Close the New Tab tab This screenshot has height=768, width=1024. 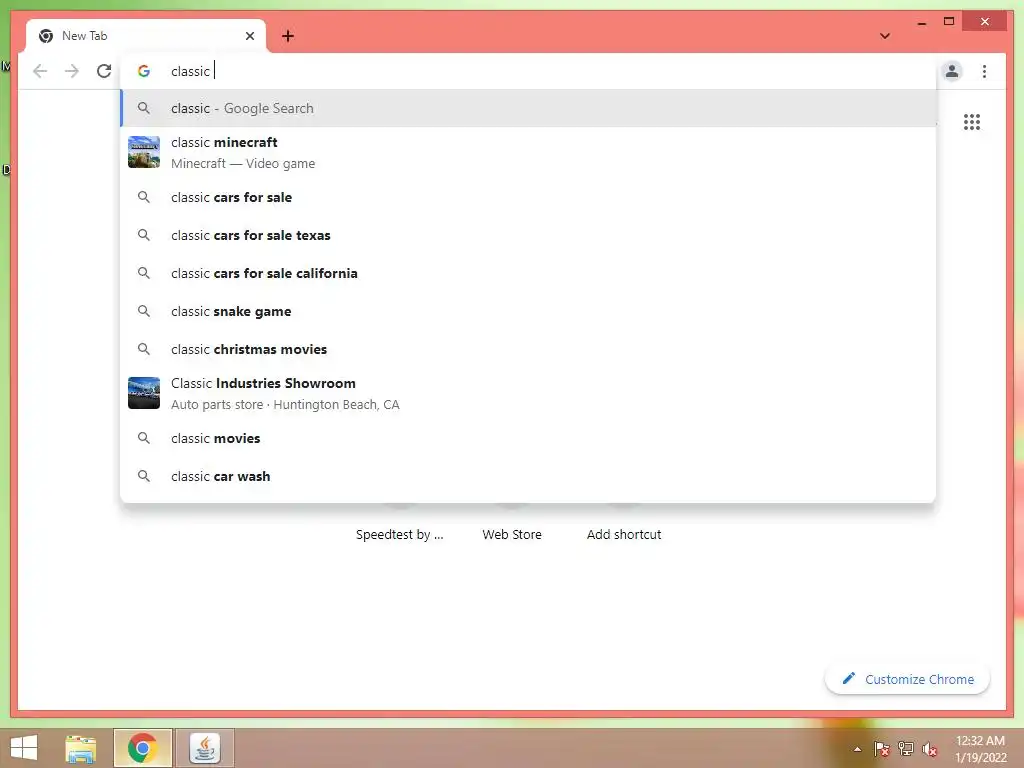pyautogui.click(x=249, y=36)
